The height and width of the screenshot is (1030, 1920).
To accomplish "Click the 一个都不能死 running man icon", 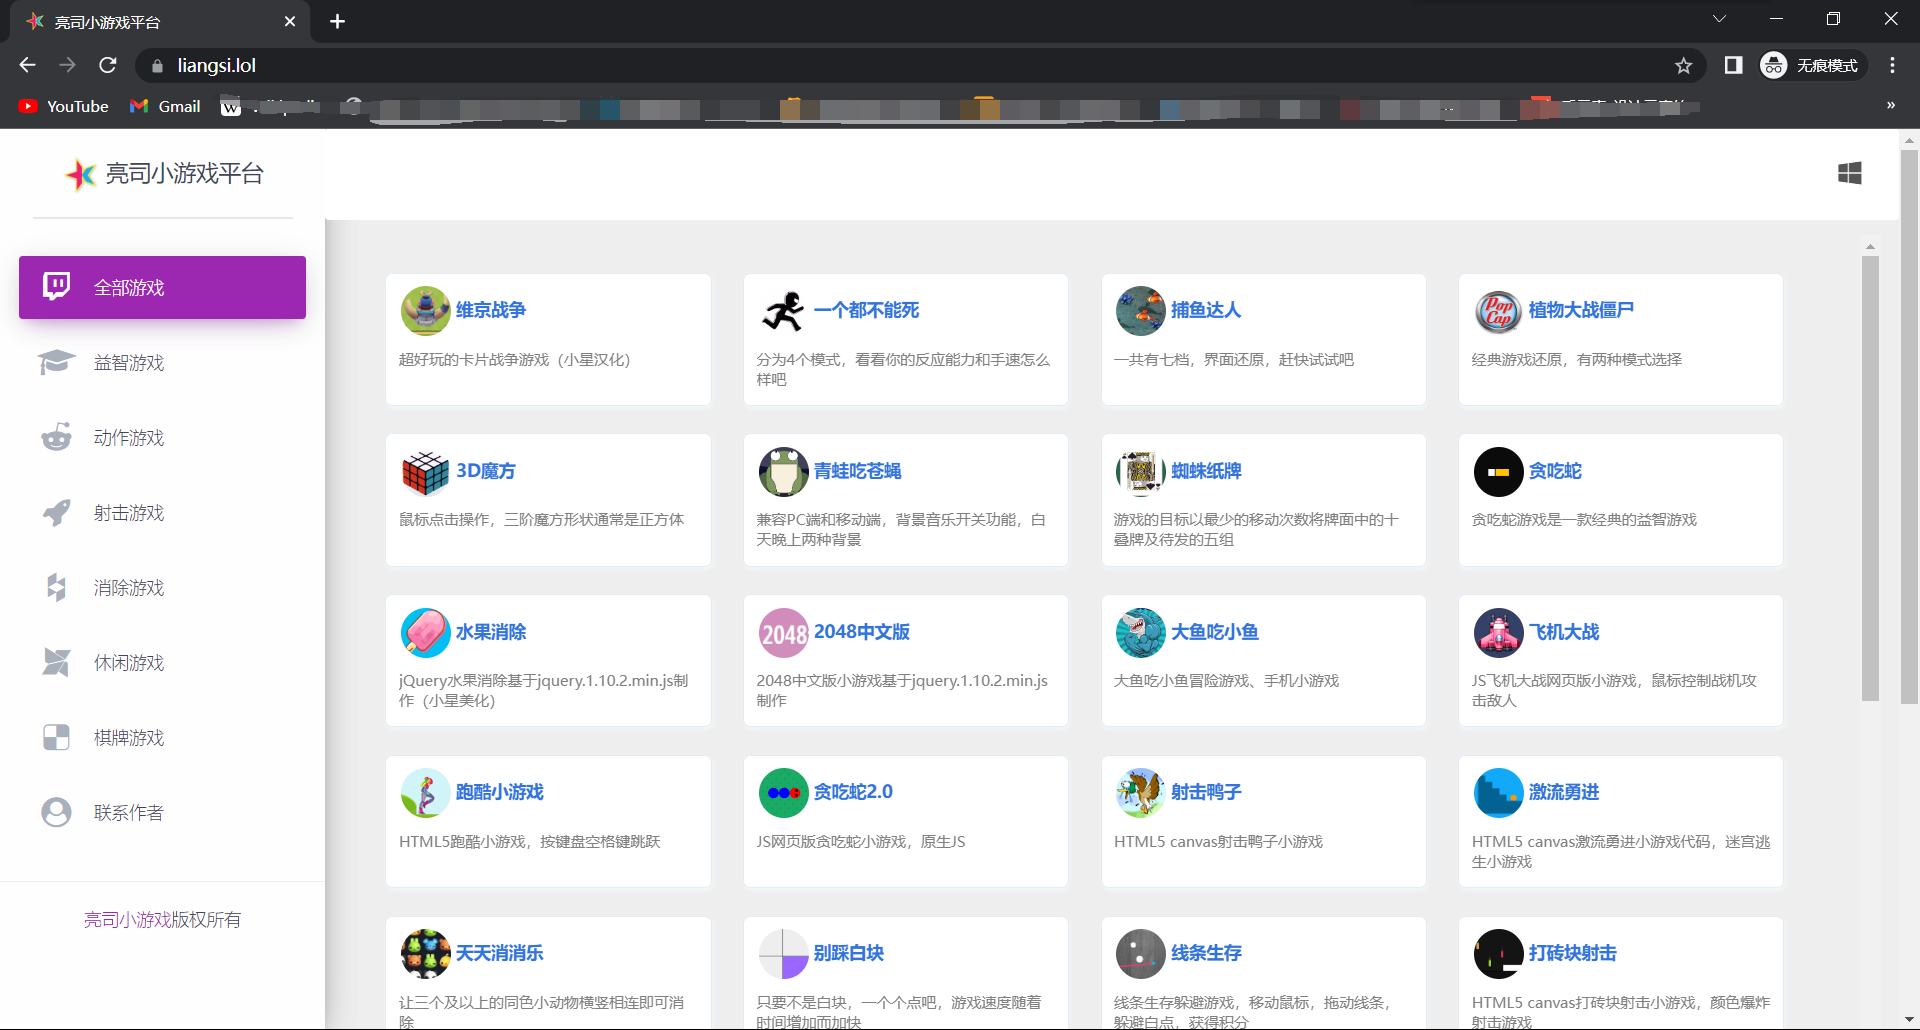I will [783, 311].
